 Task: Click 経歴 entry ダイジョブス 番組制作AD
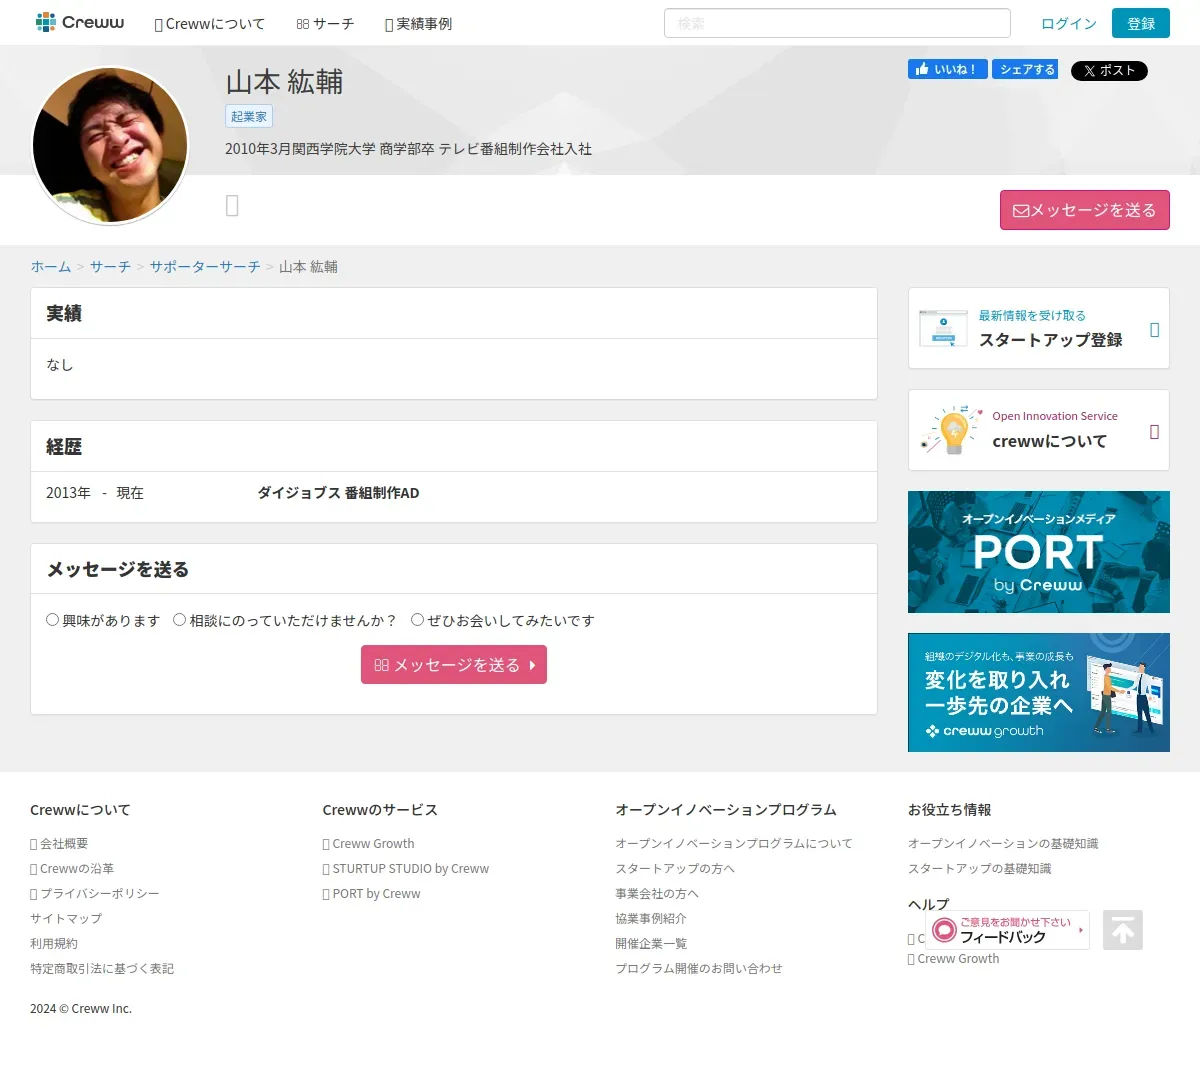coord(338,493)
